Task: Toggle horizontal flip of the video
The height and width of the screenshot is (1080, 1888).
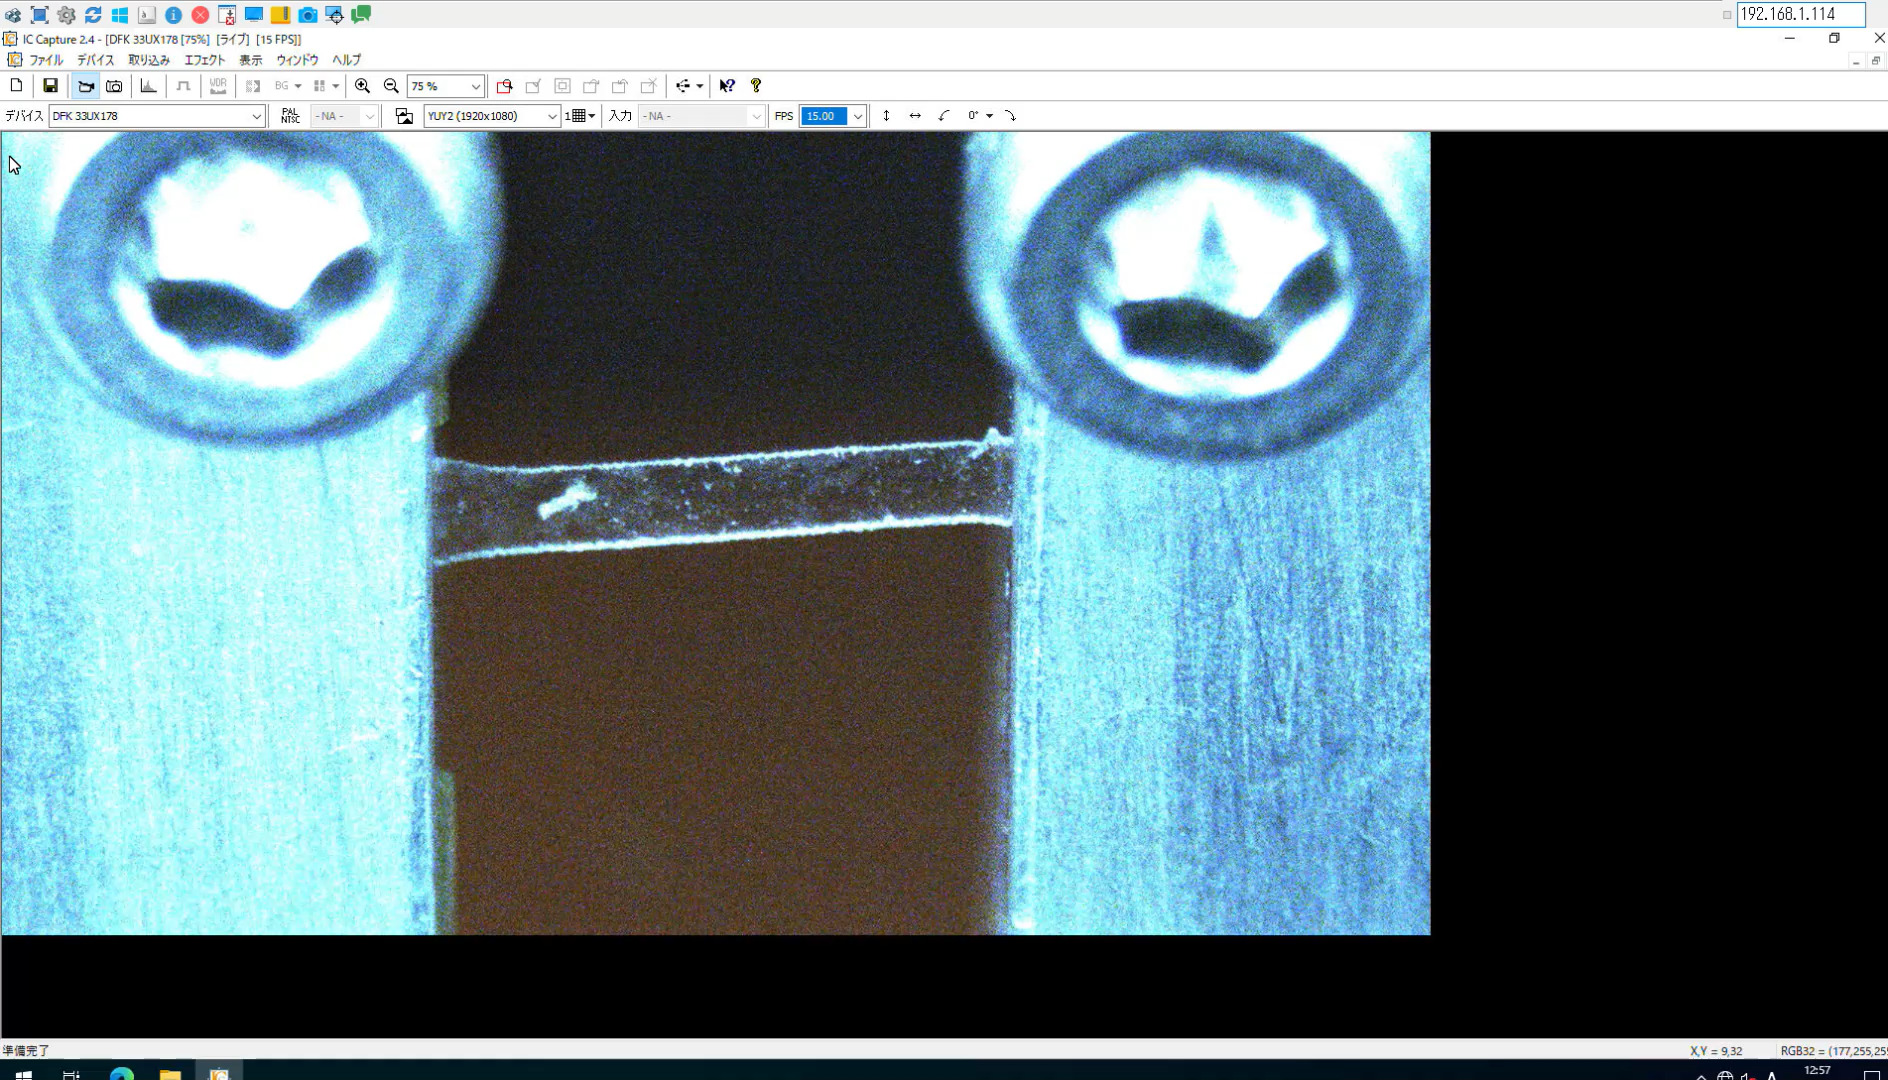Action: coord(915,116)
